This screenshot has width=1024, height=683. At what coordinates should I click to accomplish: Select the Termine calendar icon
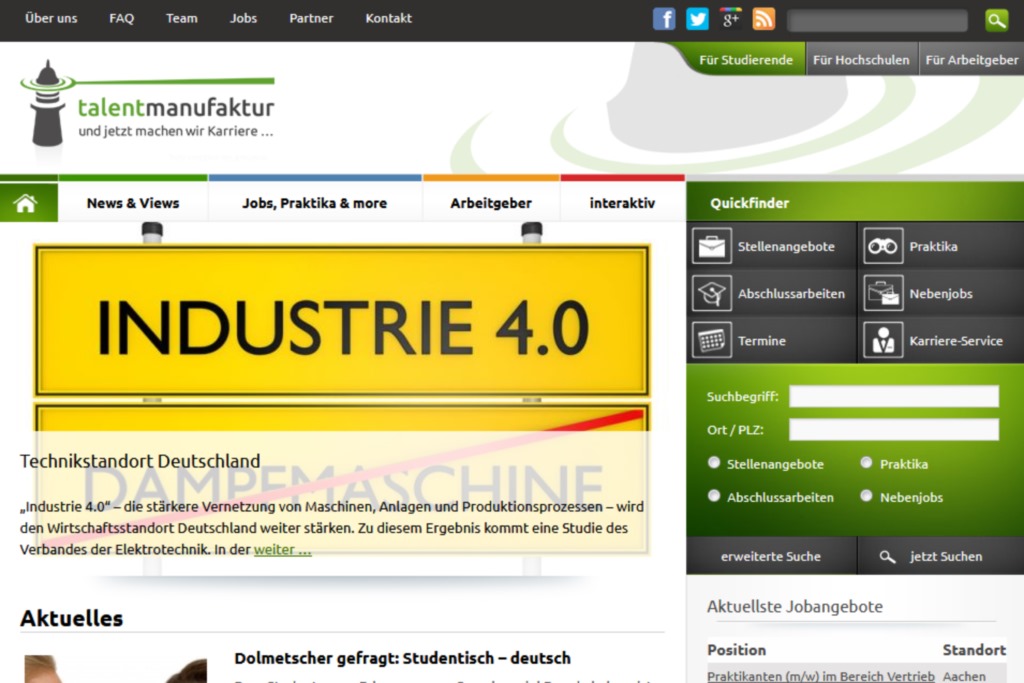coord(712,341)
